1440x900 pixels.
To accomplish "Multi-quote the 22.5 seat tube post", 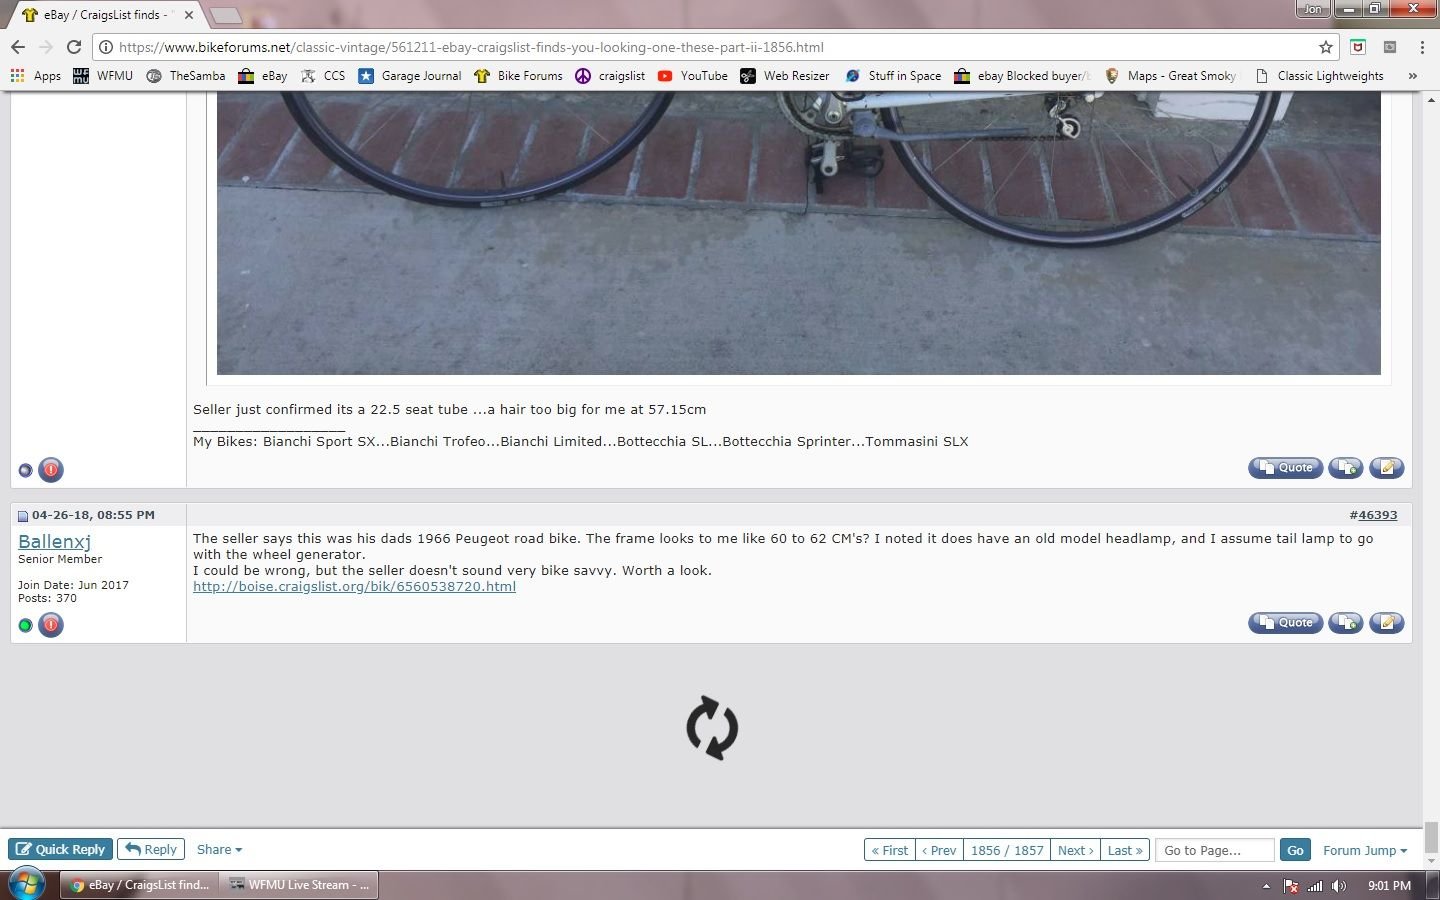I will point(1346,467).
